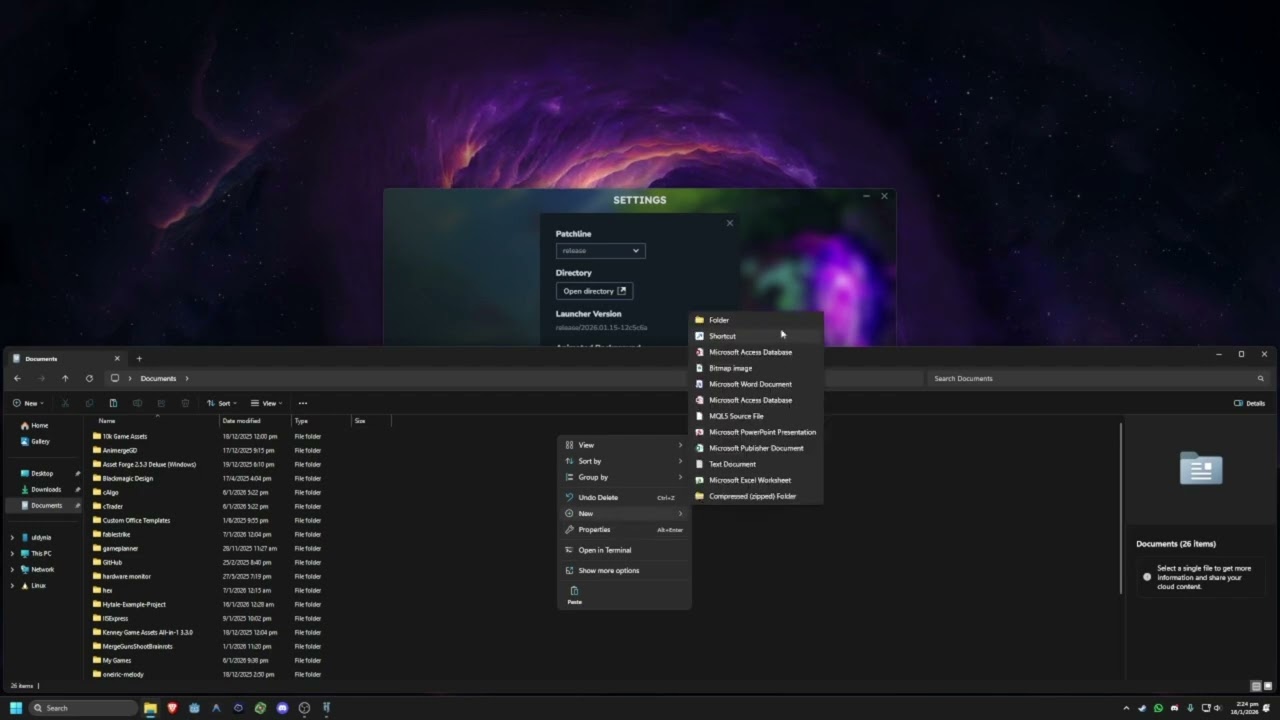The height and width of the screenshot is (720, 1280).
Task: Open the Patchline release dropdown in Settings
Action: 600,251
